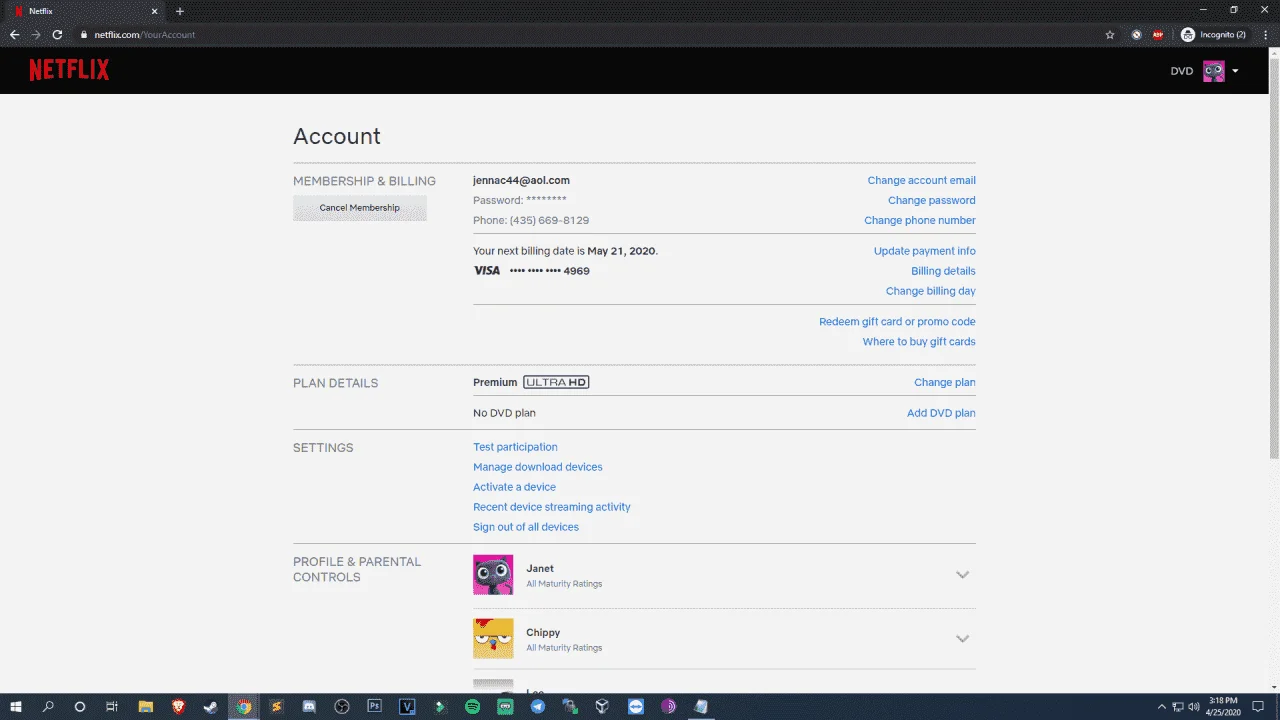1280x720 pixels.
Task: Click Redeem gift card or promo code
Action: click(897, 321)
